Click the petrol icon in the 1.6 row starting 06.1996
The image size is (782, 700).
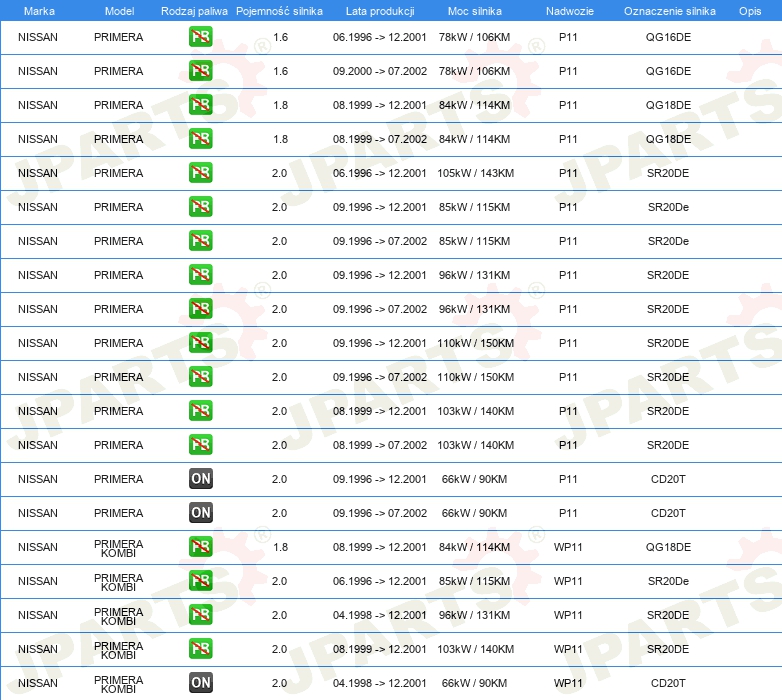point(200,37)
